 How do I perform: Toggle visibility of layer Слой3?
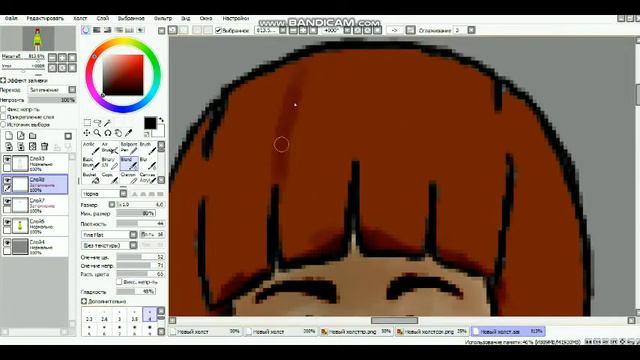[7, 159]
